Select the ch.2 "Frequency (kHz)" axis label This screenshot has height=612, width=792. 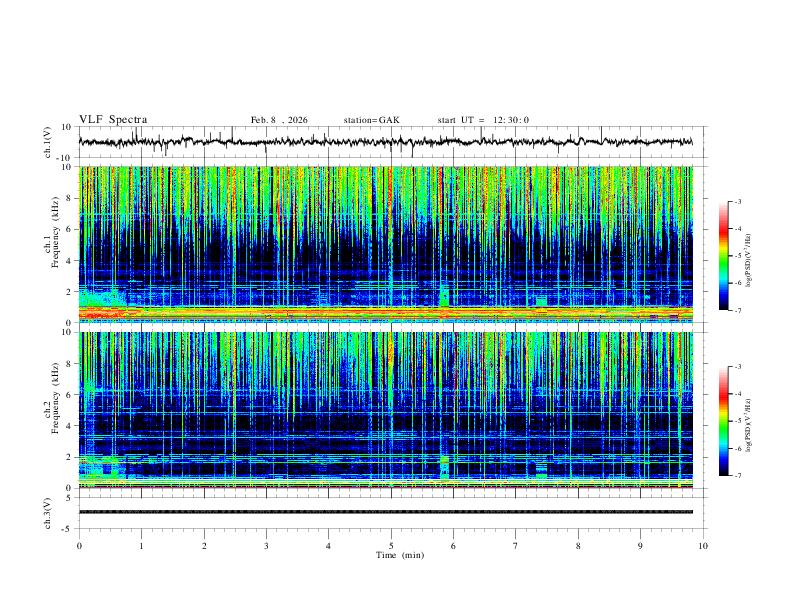55,398
